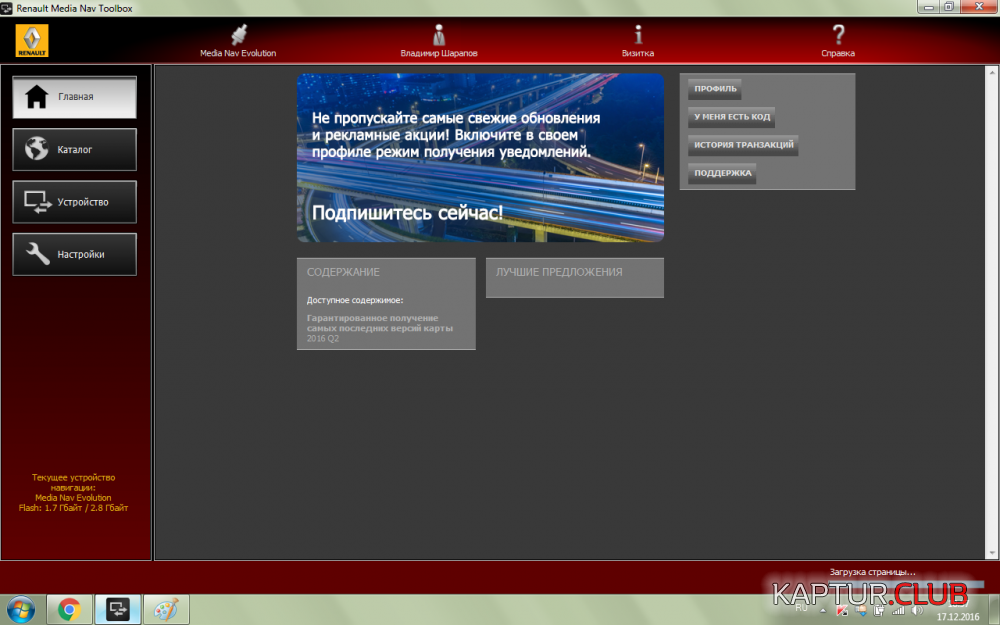Click the ПРОФИЛЬ button
Image resolution: width=1000 pixels, height=625 pixels.
[x=715, y=89]
